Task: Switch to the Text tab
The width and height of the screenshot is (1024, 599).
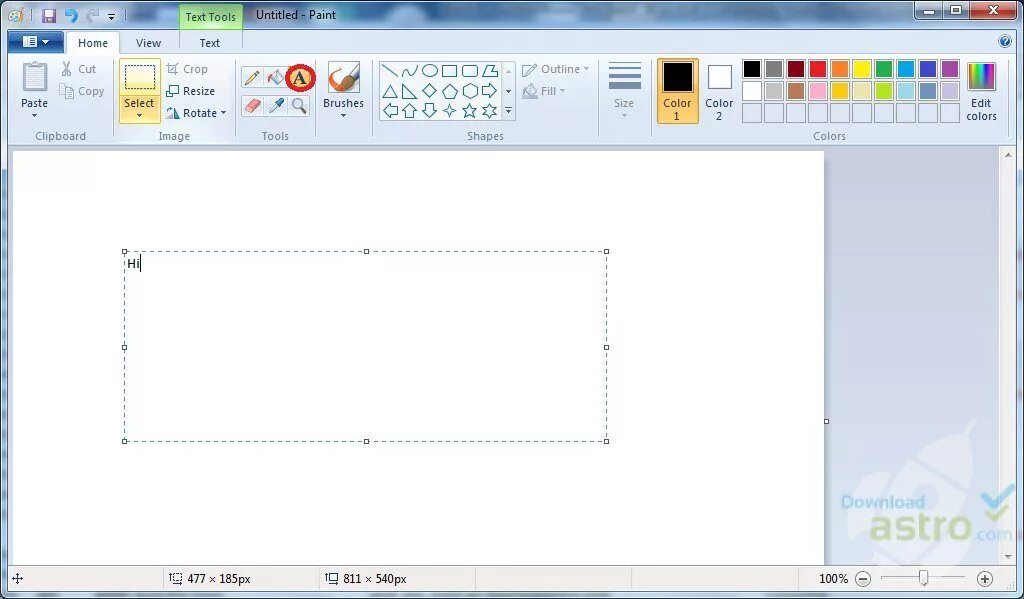Action: (x=210, y=43)
